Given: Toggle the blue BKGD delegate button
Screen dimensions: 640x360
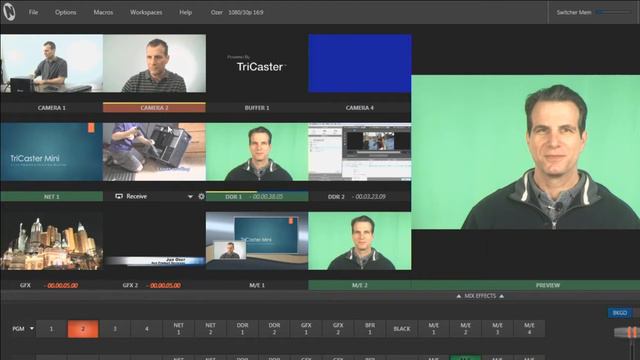Looking at the screenshot, I should [x=620, y=313].
